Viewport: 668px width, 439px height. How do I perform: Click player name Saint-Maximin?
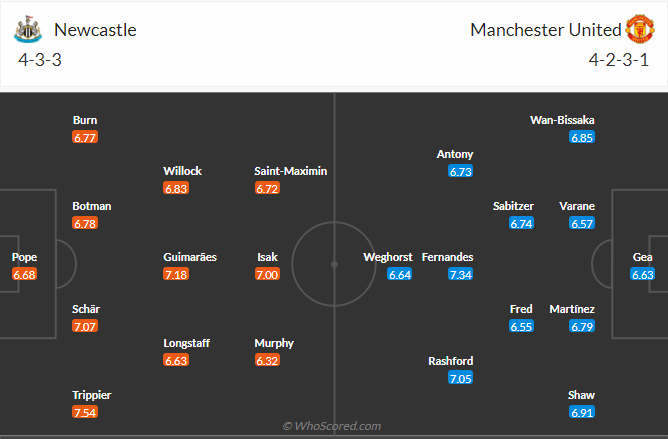291,171
